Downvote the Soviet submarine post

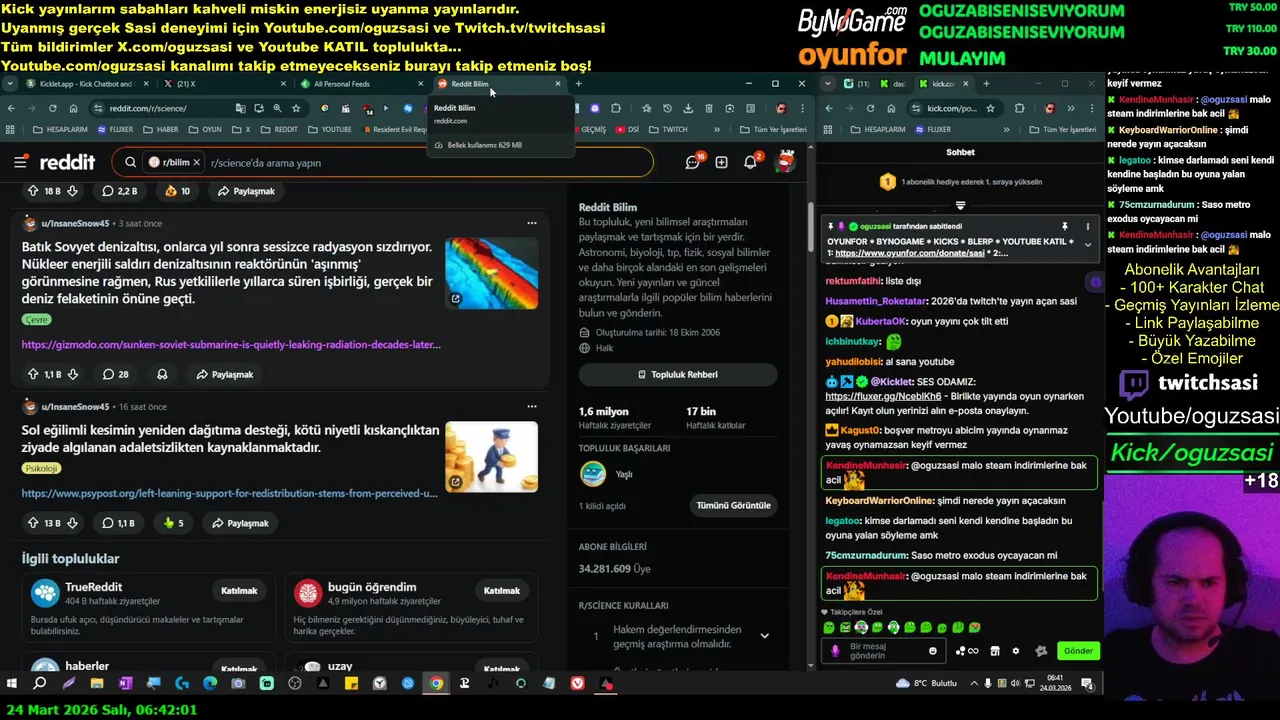[x=72, y=374]
